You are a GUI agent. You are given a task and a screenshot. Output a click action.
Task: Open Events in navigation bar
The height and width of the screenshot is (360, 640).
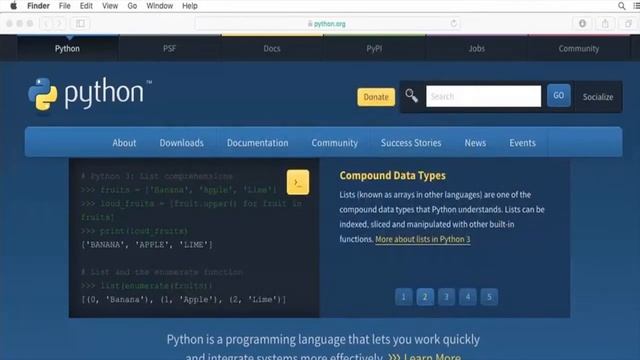(x=522, y=143)
